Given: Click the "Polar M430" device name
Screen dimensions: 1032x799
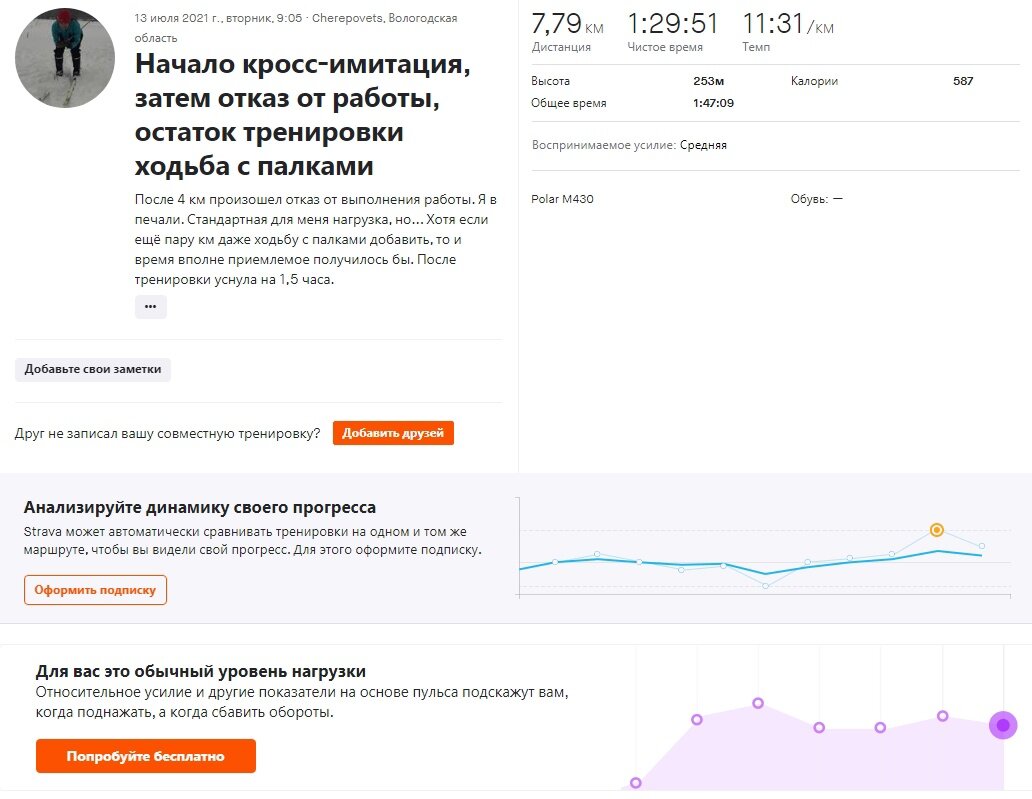Looking at the screenshot, I should coord(561,198).
